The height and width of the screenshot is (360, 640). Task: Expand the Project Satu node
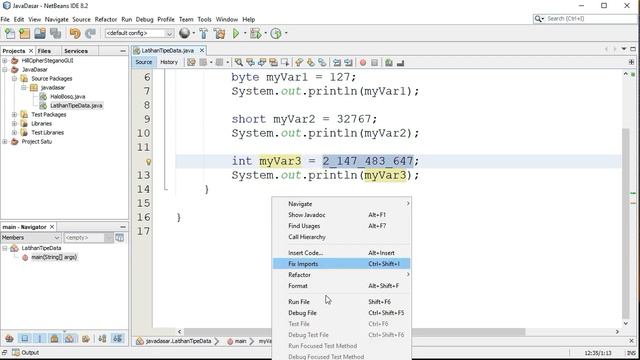[4, 142]
